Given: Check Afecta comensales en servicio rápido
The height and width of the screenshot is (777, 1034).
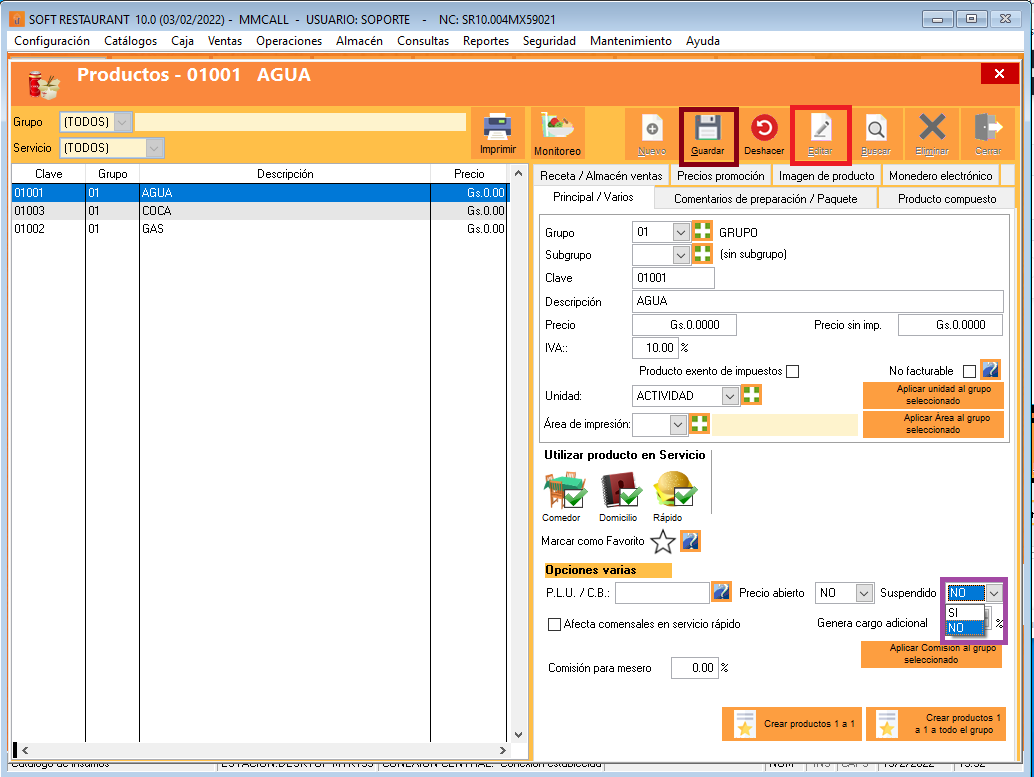Looking at the screenshot, I should click(555, 624).
